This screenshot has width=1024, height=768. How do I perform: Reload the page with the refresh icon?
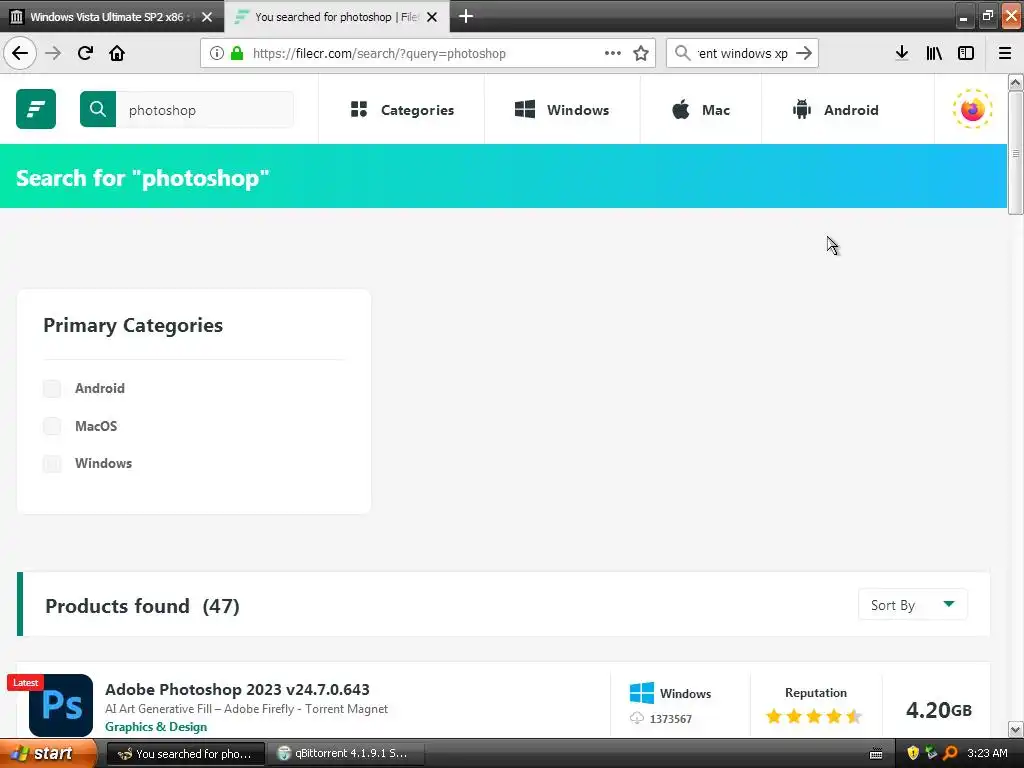(x=85, y=53)
